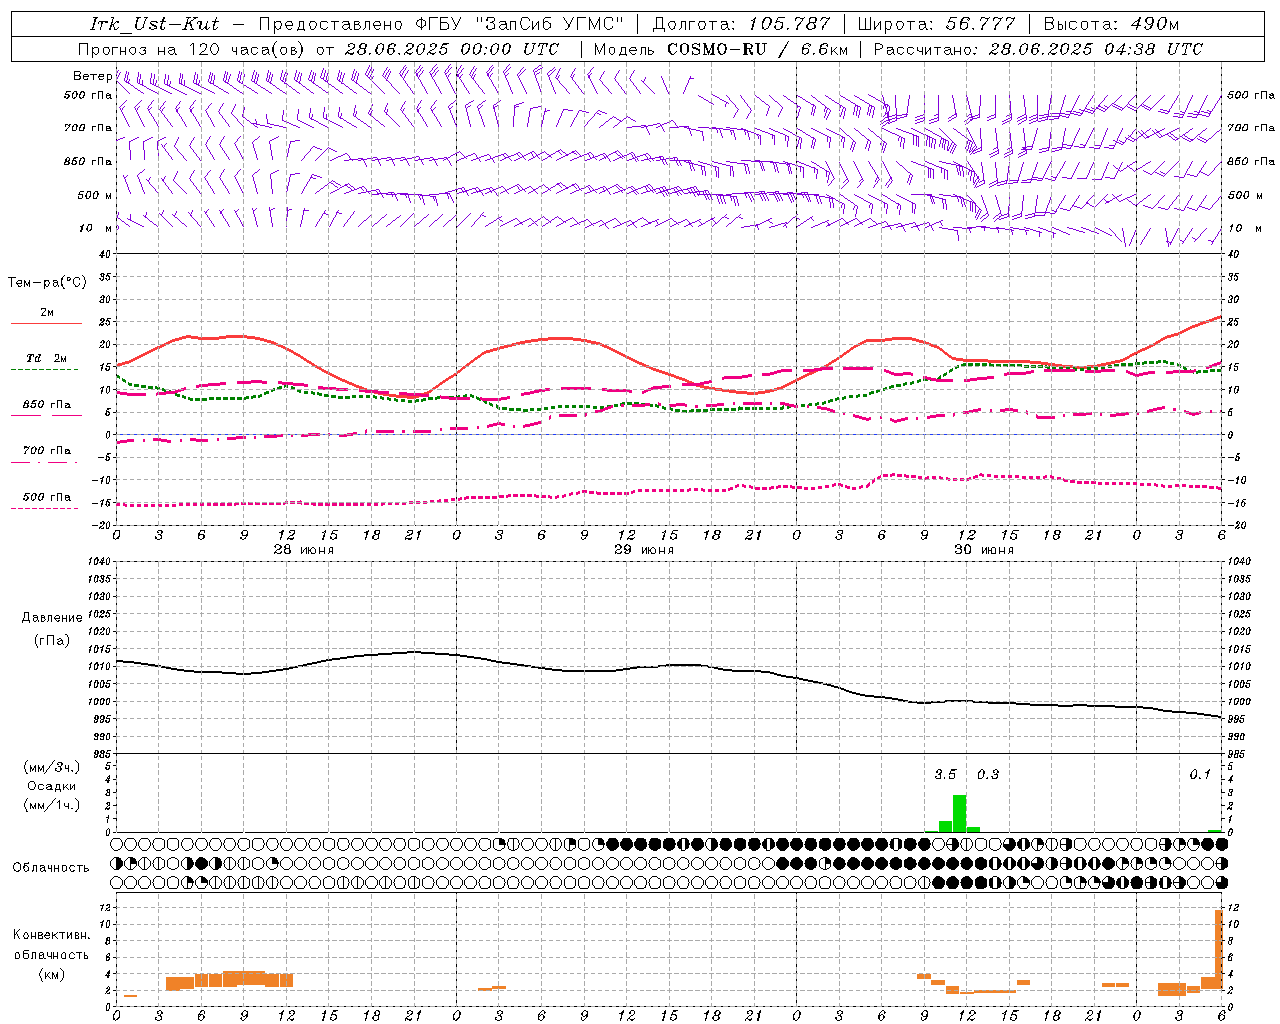
Task: Click the "Тем-ра(°C)" axis label
Action: click(47, 282)
